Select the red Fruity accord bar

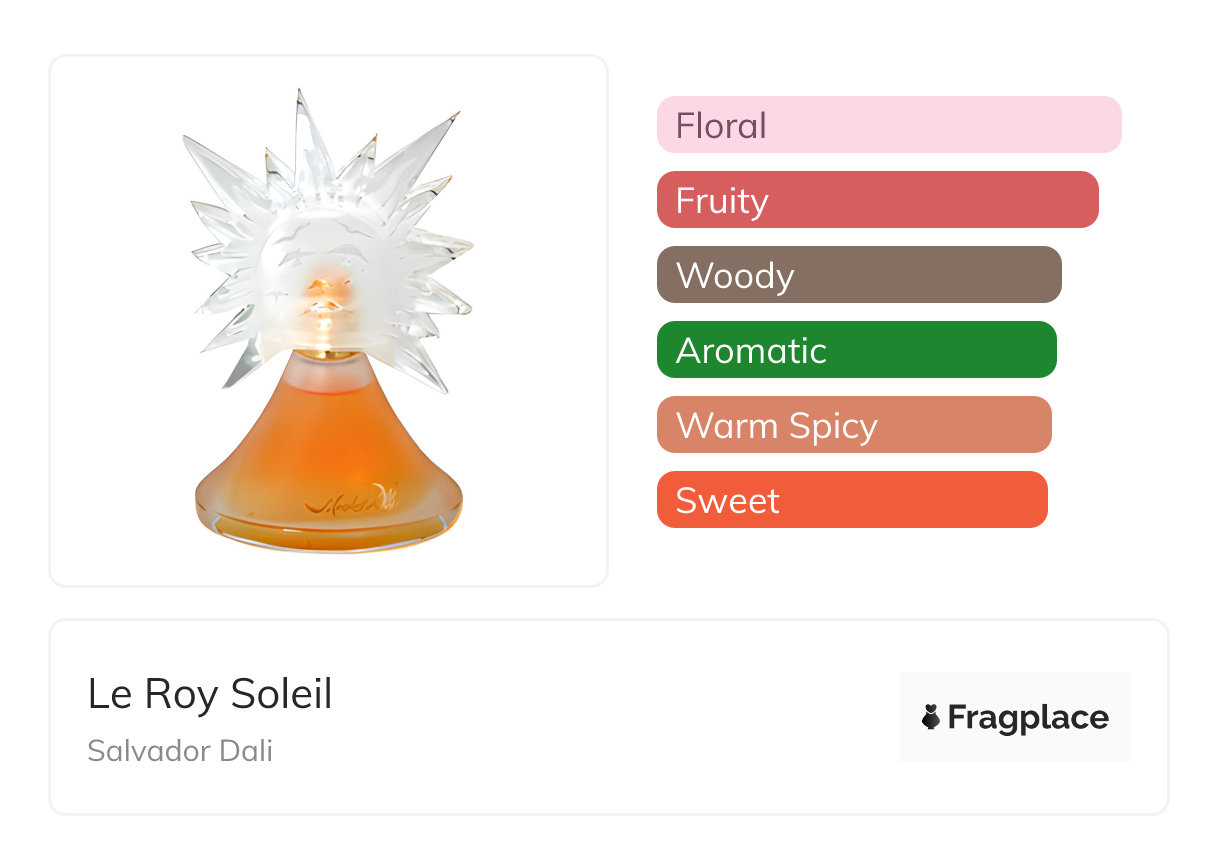click(x=877, y=200)
